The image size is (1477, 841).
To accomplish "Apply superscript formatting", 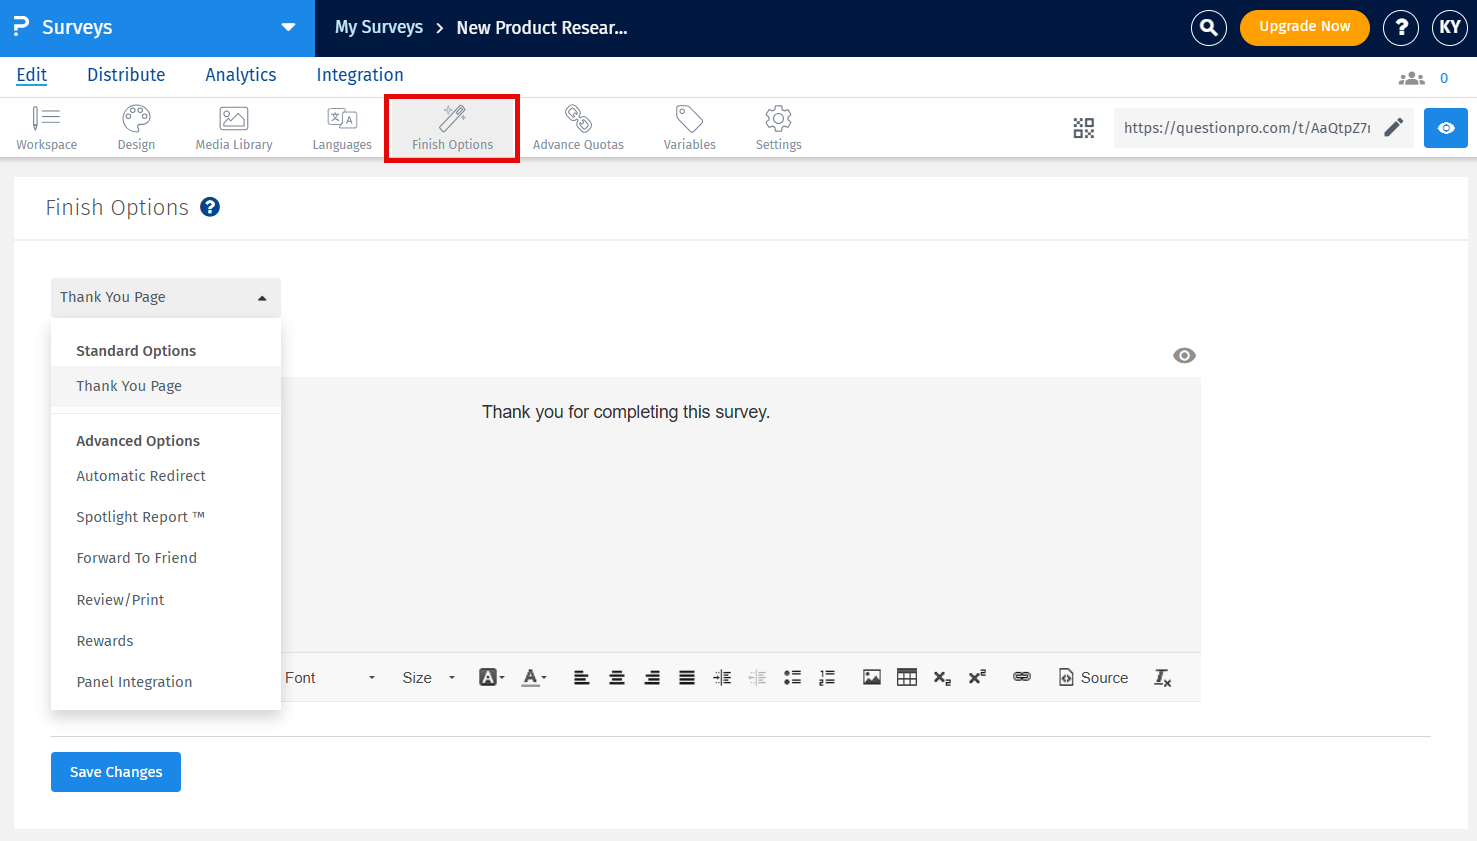I will coord(977,677).
